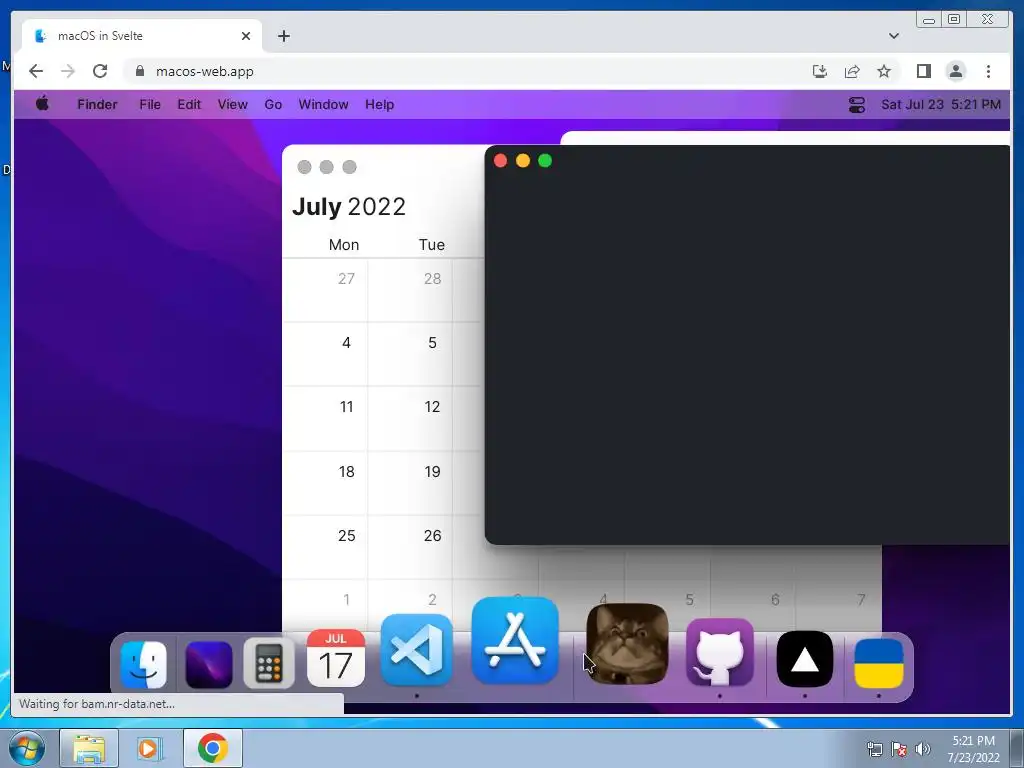This screenshot has width=1024, height=768.
Task: Open the Window menu
Action: 323,104
